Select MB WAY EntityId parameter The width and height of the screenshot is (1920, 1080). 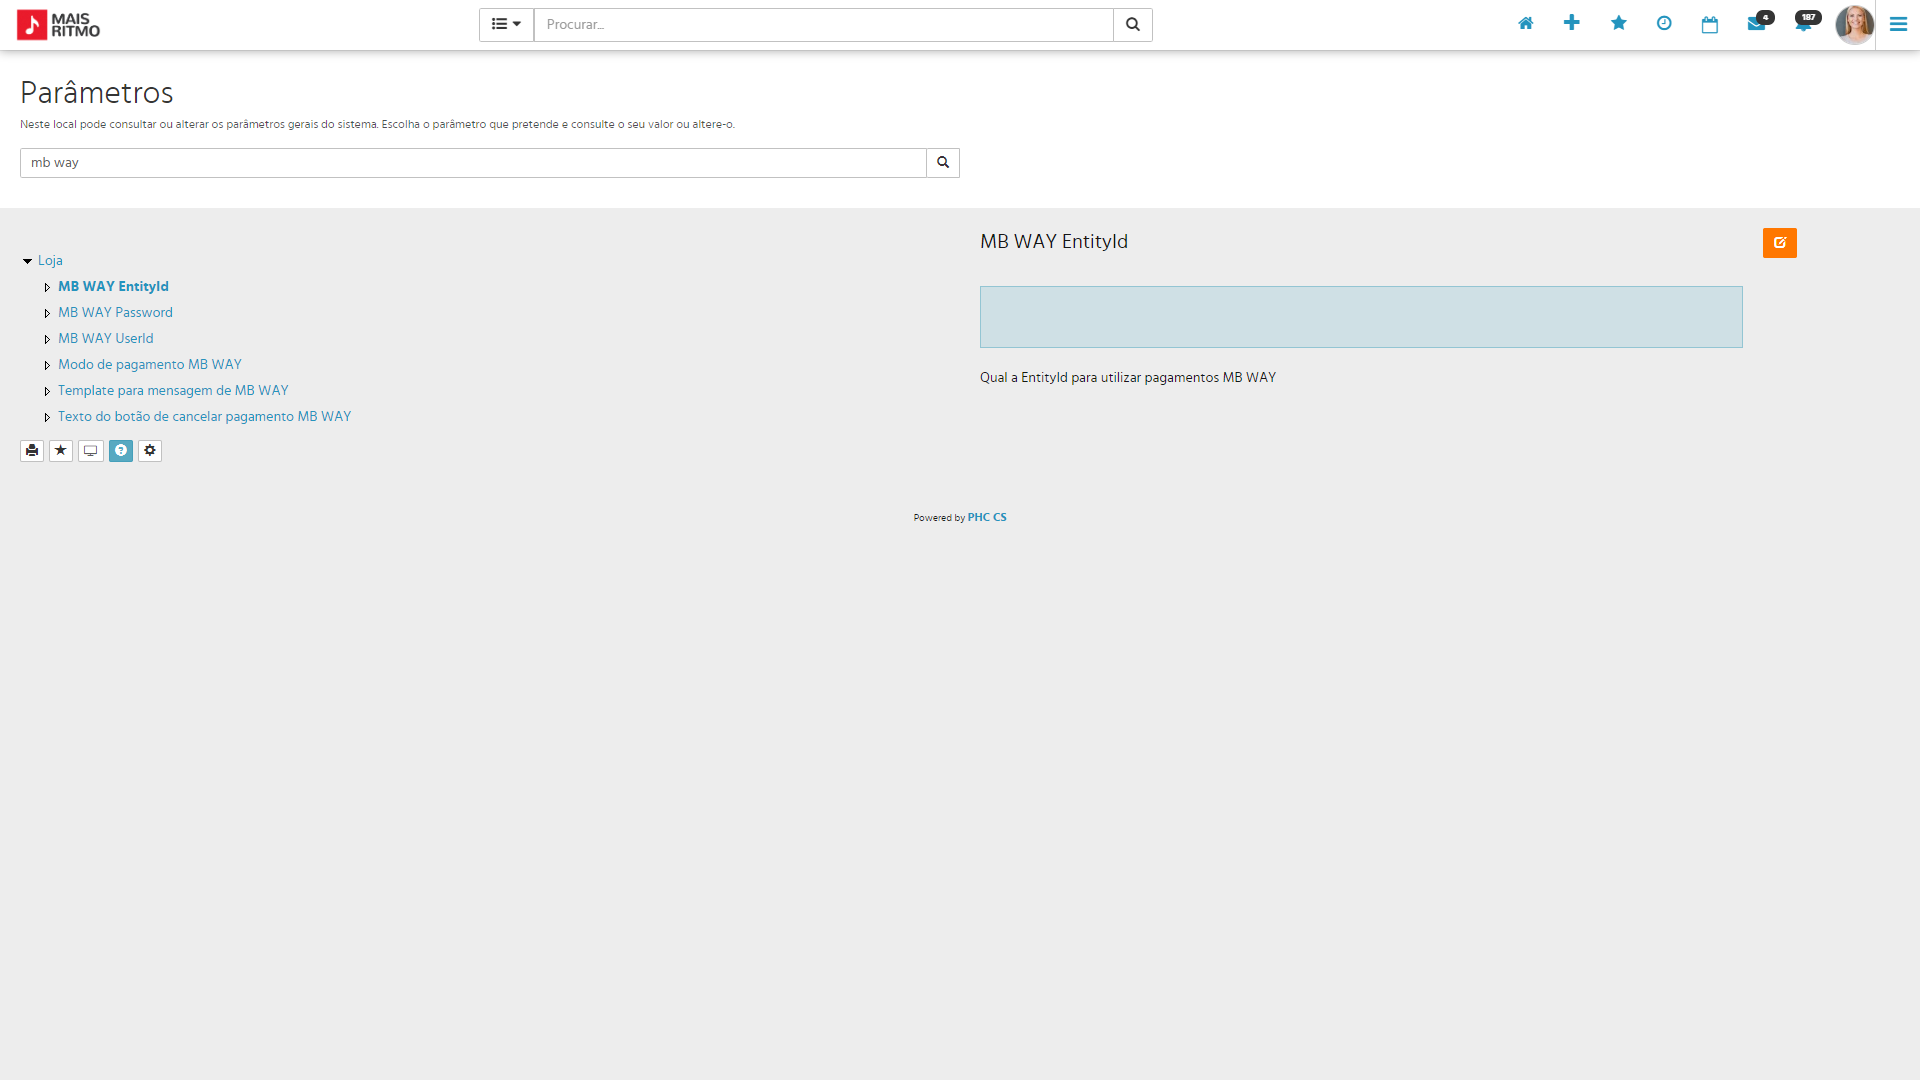[x=113, y=287]
